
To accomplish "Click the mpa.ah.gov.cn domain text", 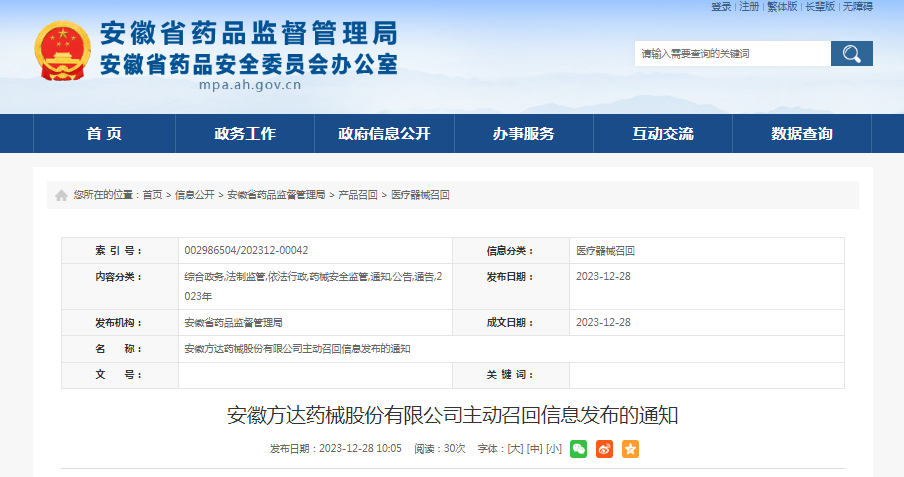I will click(x=250, y=85).
